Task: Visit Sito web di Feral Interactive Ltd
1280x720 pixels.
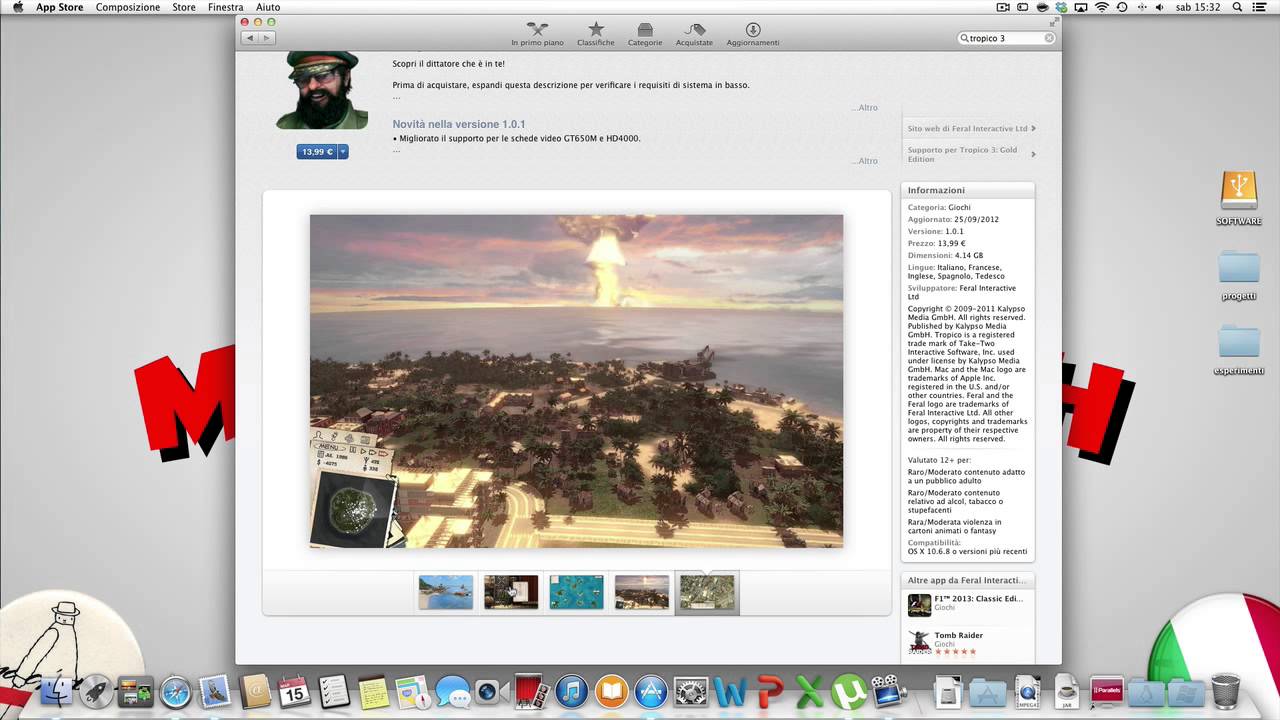Action: (971, 128)
